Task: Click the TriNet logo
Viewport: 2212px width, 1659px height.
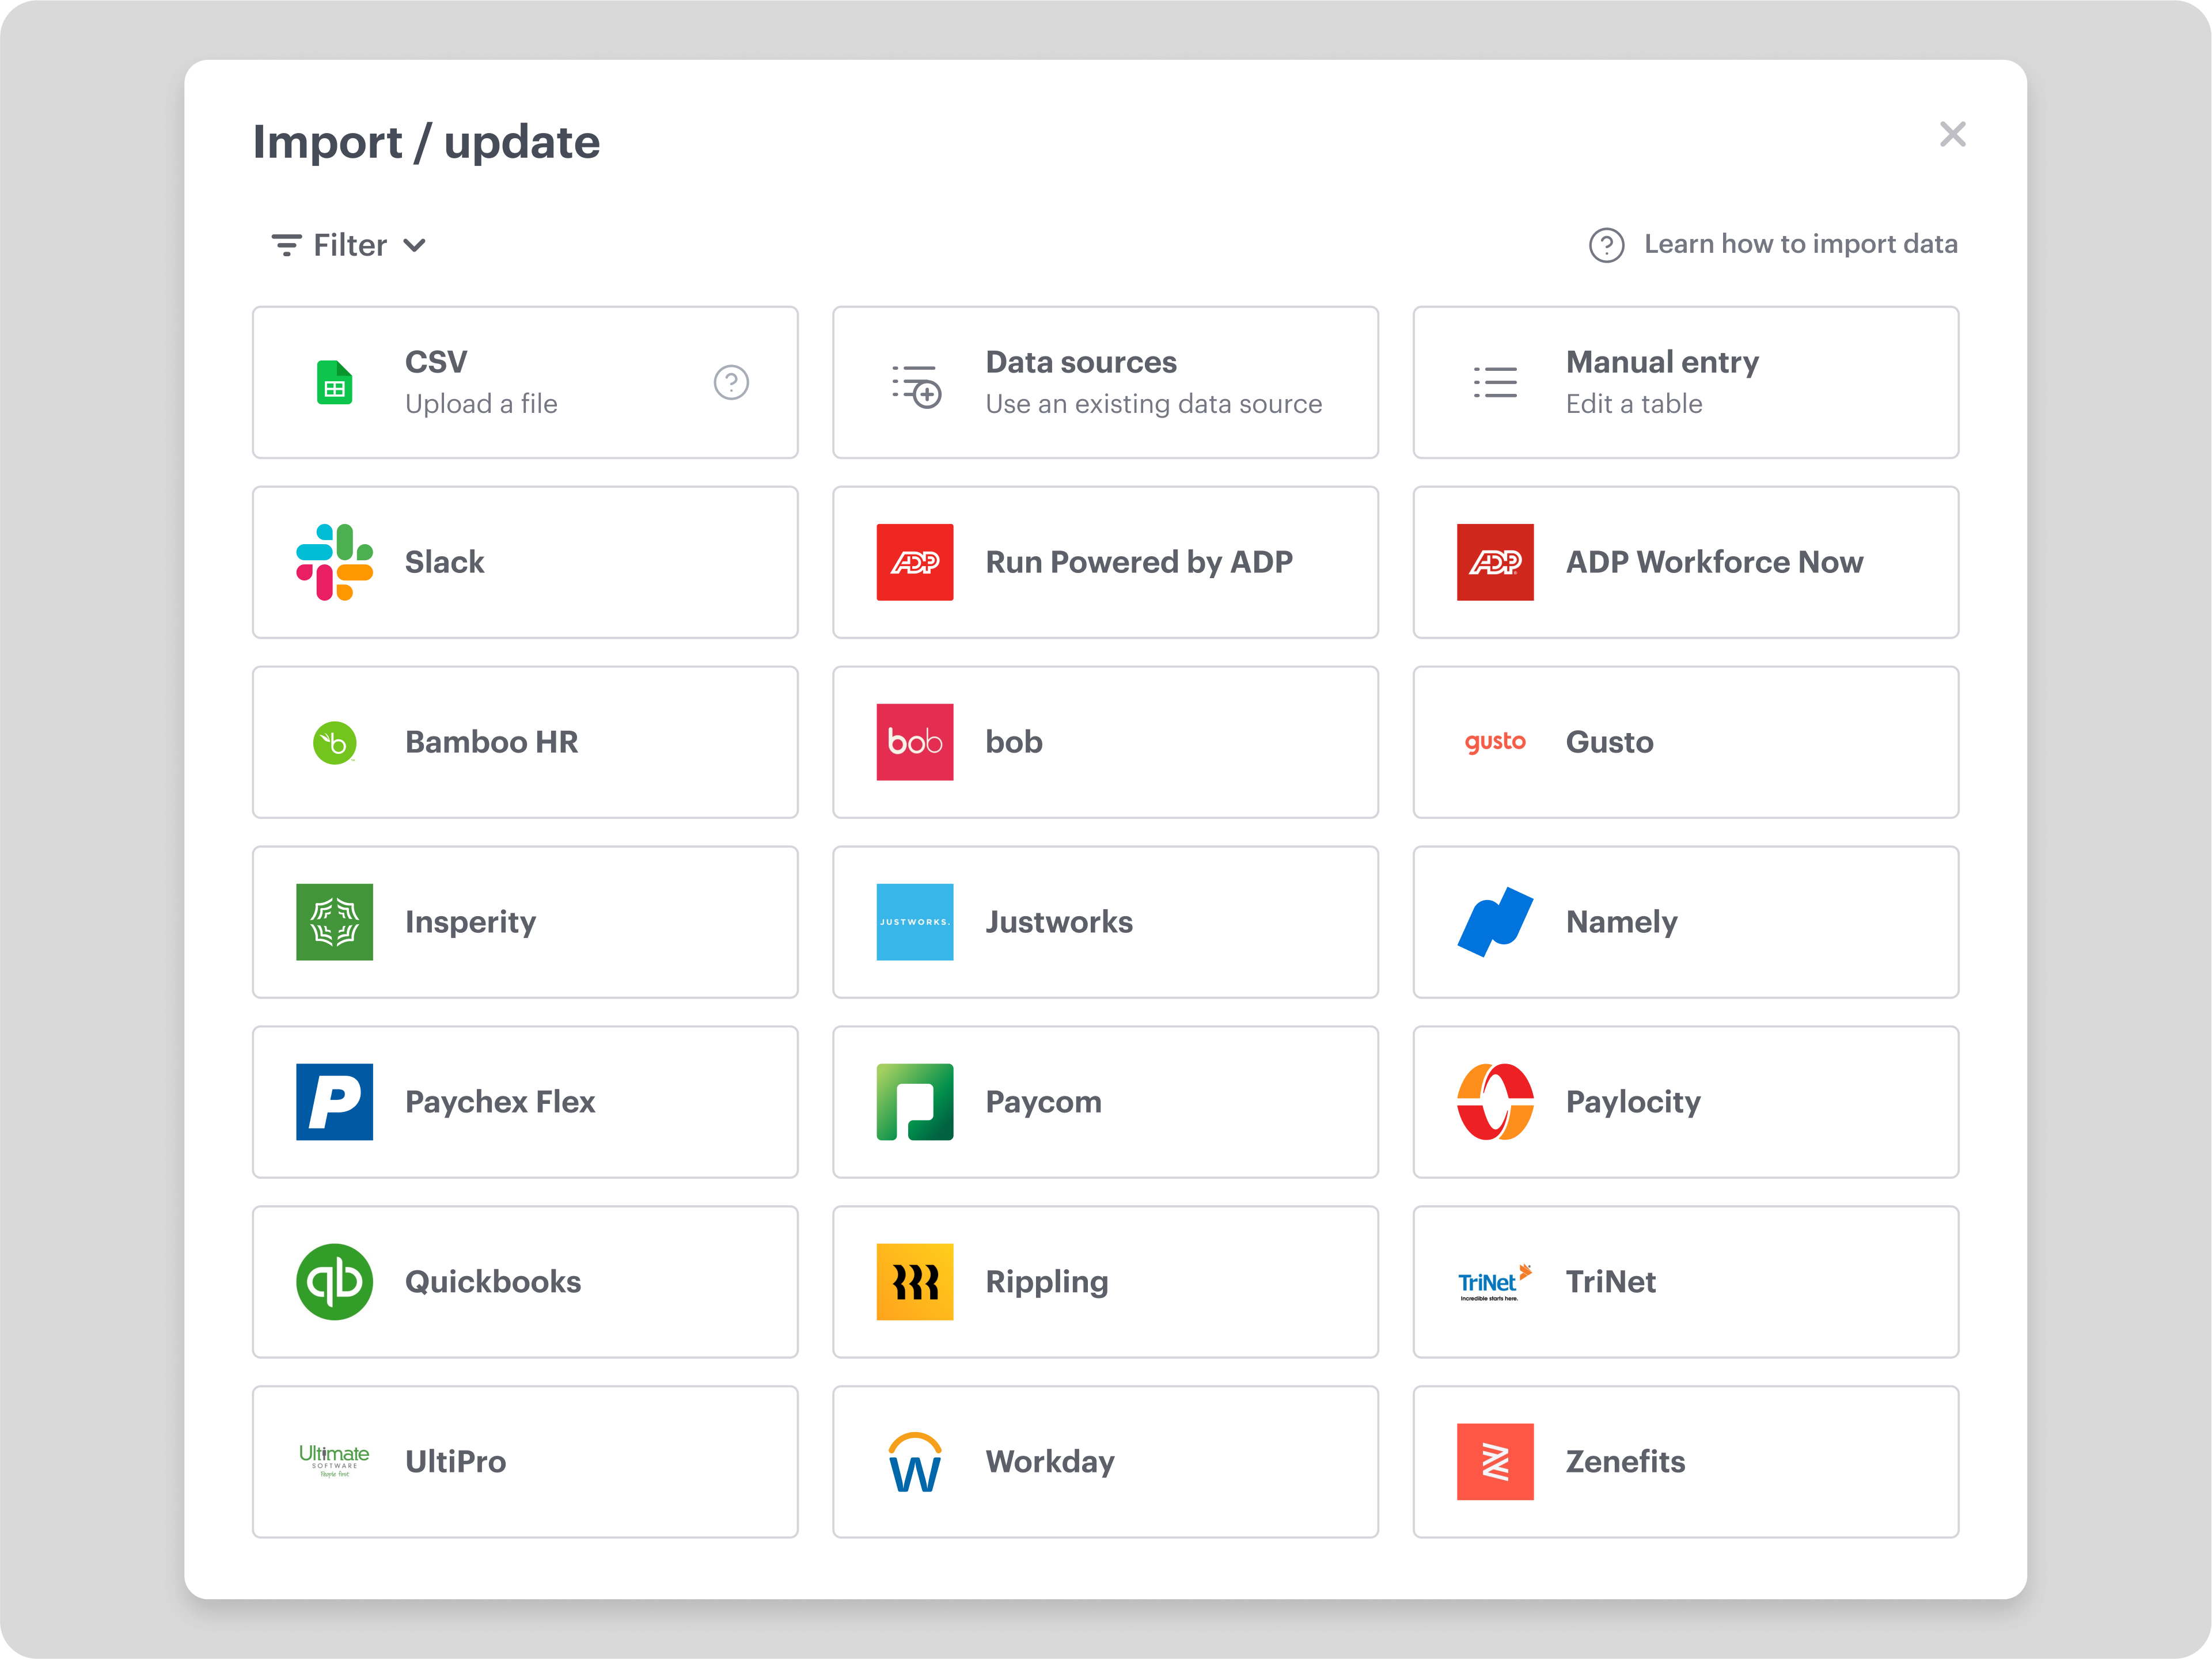Action: [1495, 1282]
